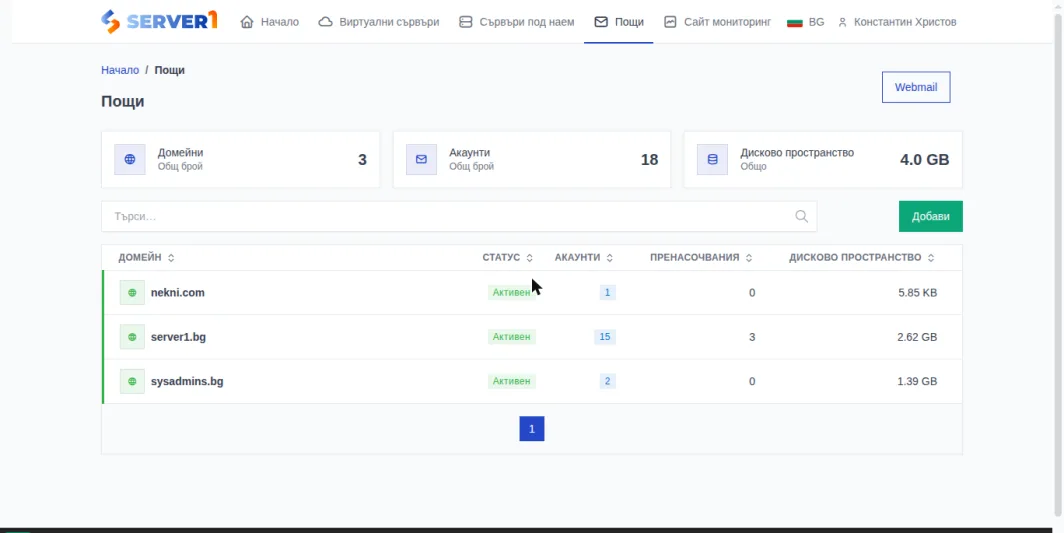
Task: Click the user icon beside Константин Христов
Action: (843, 22)
